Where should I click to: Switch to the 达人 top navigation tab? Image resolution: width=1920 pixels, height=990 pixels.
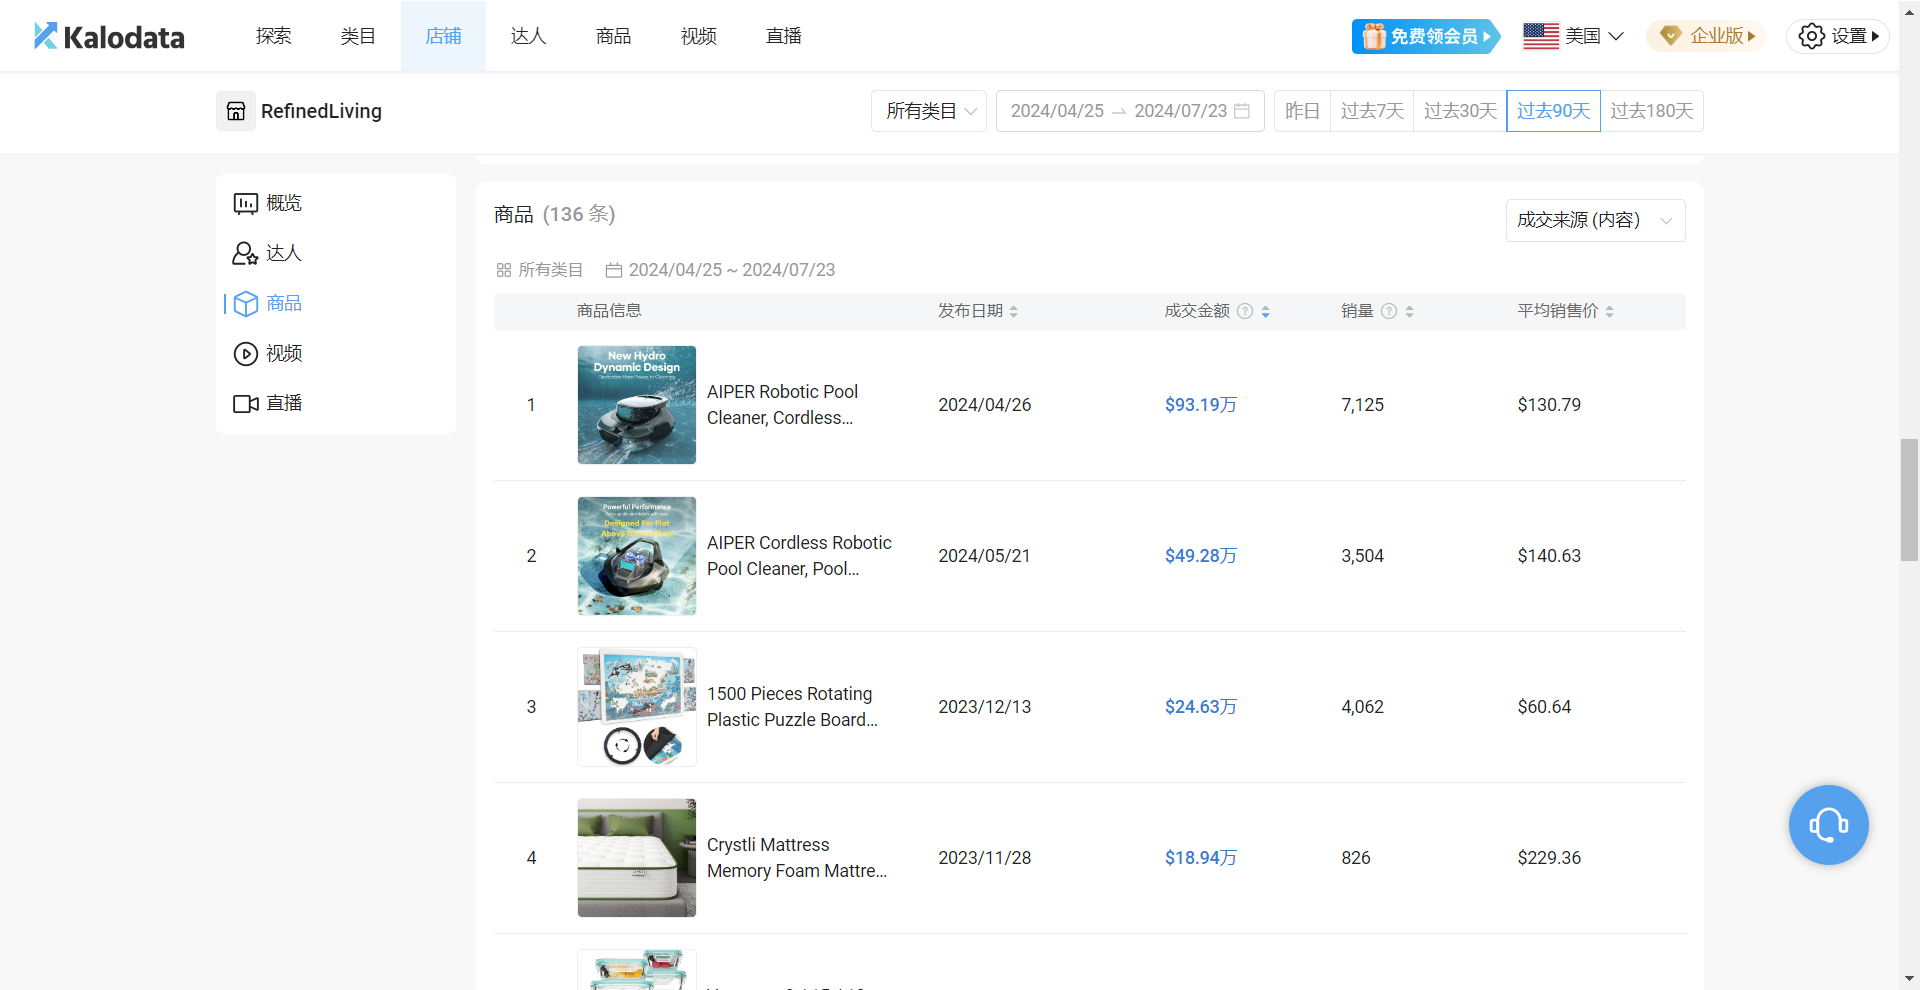[x=528, y=36]
